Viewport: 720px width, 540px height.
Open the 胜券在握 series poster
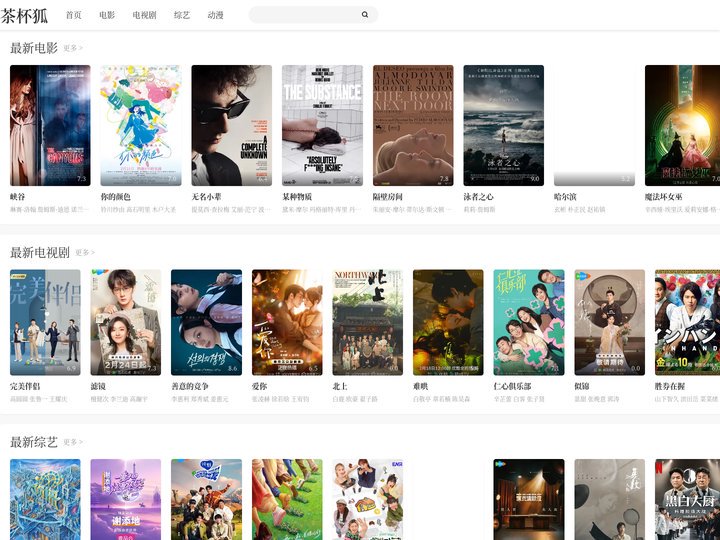pyautogui.click(x=687, y=322)
